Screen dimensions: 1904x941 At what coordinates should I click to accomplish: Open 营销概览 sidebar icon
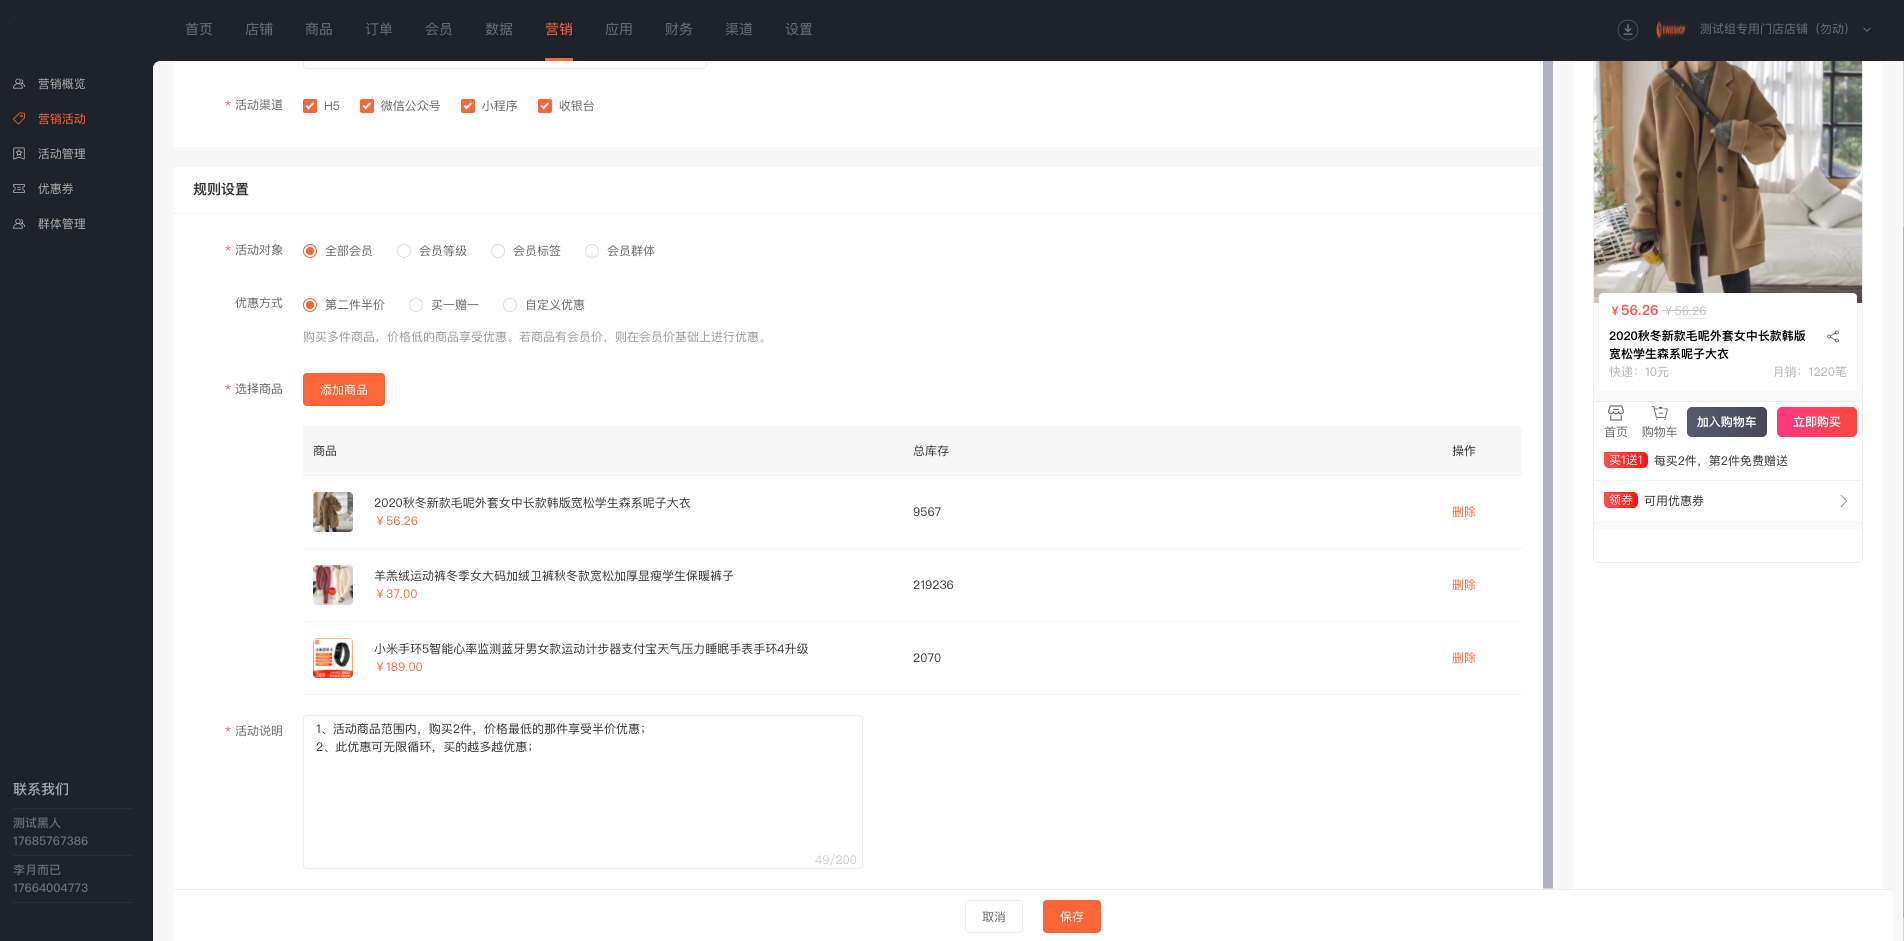[x=19, y=84]
